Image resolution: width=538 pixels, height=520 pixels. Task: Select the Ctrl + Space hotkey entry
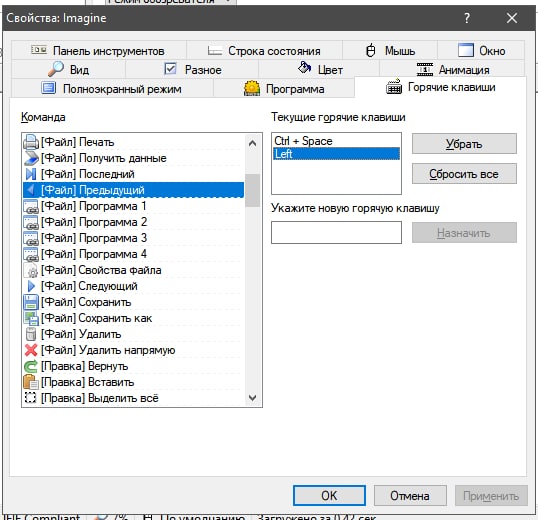336,141
